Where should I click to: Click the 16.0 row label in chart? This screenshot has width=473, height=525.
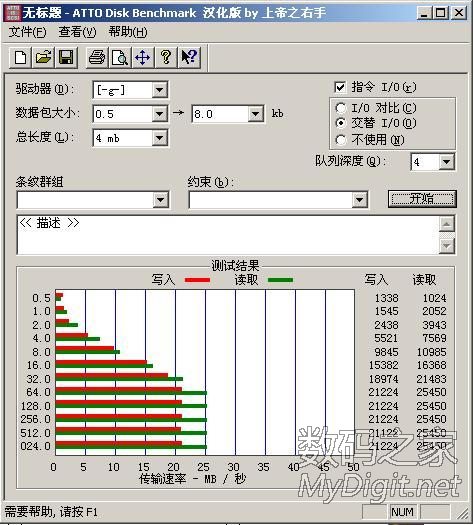[x=39, y=365]
